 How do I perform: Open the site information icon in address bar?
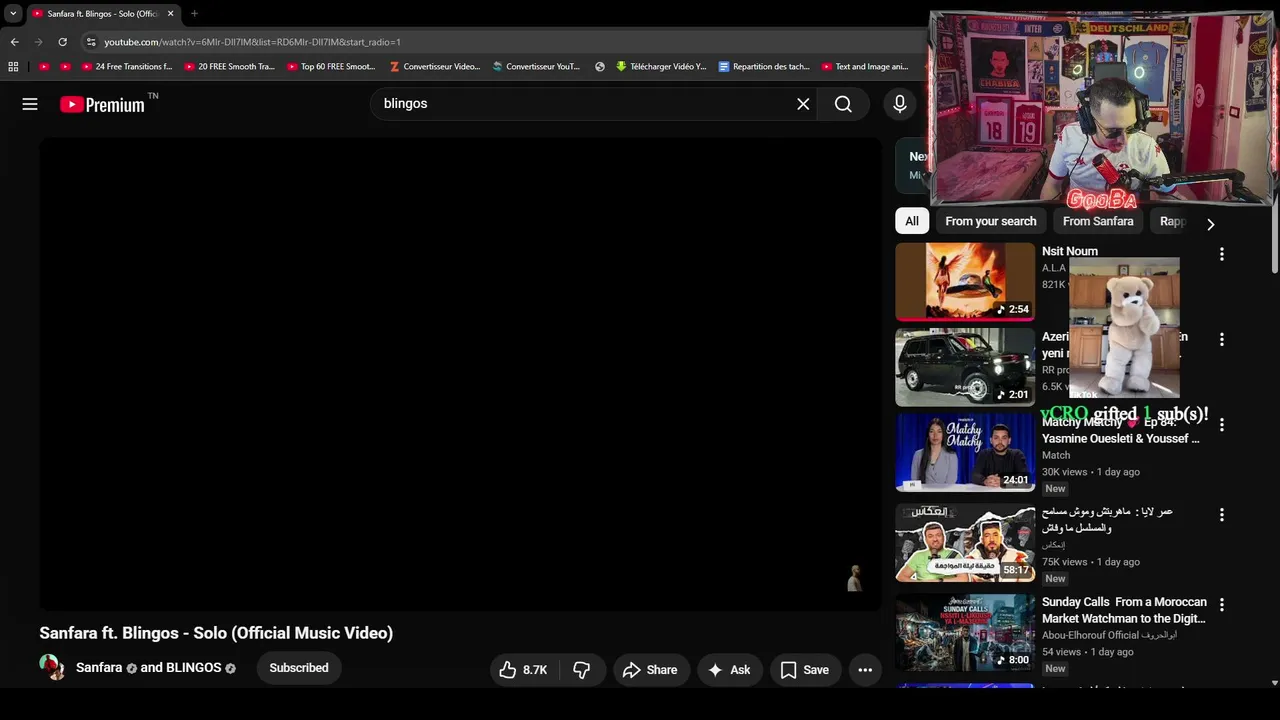(x=91, y=42)
